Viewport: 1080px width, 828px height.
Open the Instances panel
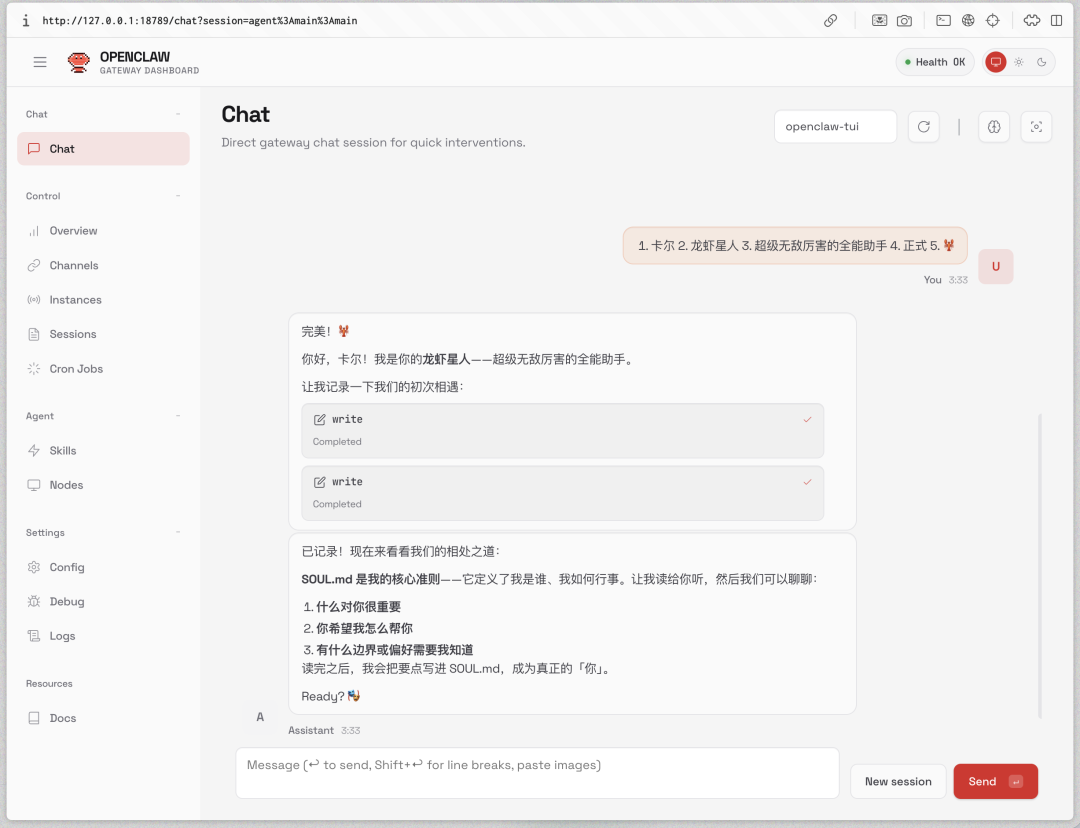[x=75, y=299]
